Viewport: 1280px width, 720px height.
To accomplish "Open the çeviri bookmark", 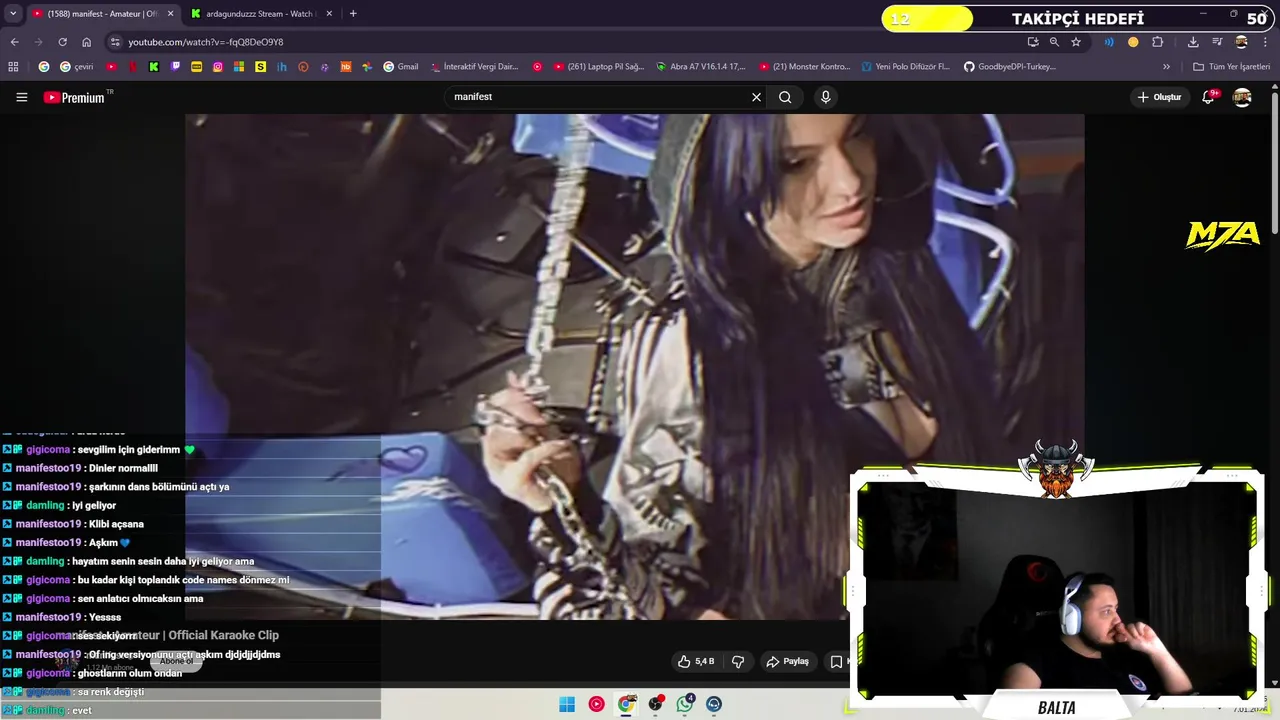I will [77, 67].
